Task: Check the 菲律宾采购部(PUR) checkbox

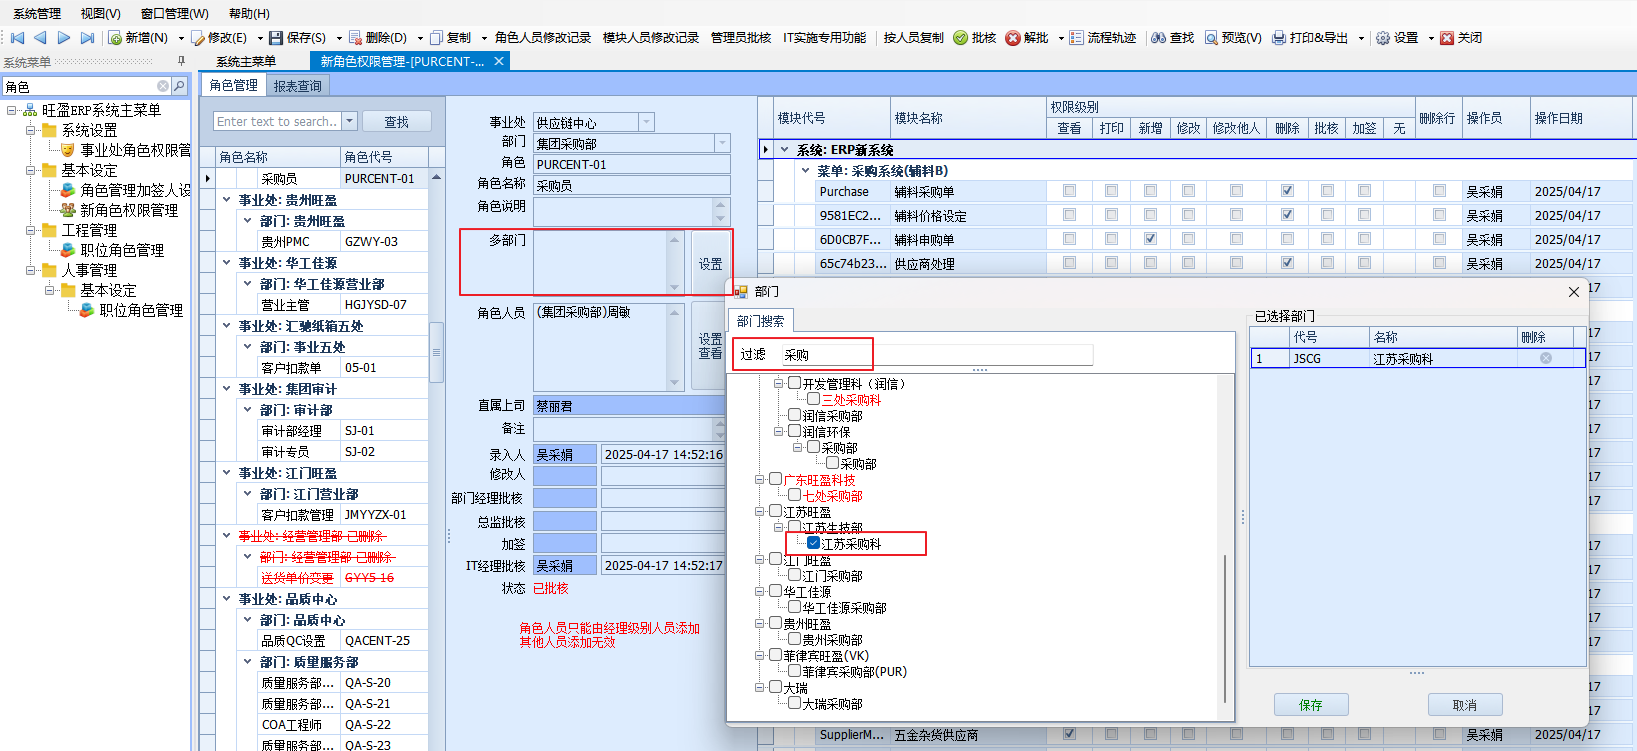Action: click(794, 671)
